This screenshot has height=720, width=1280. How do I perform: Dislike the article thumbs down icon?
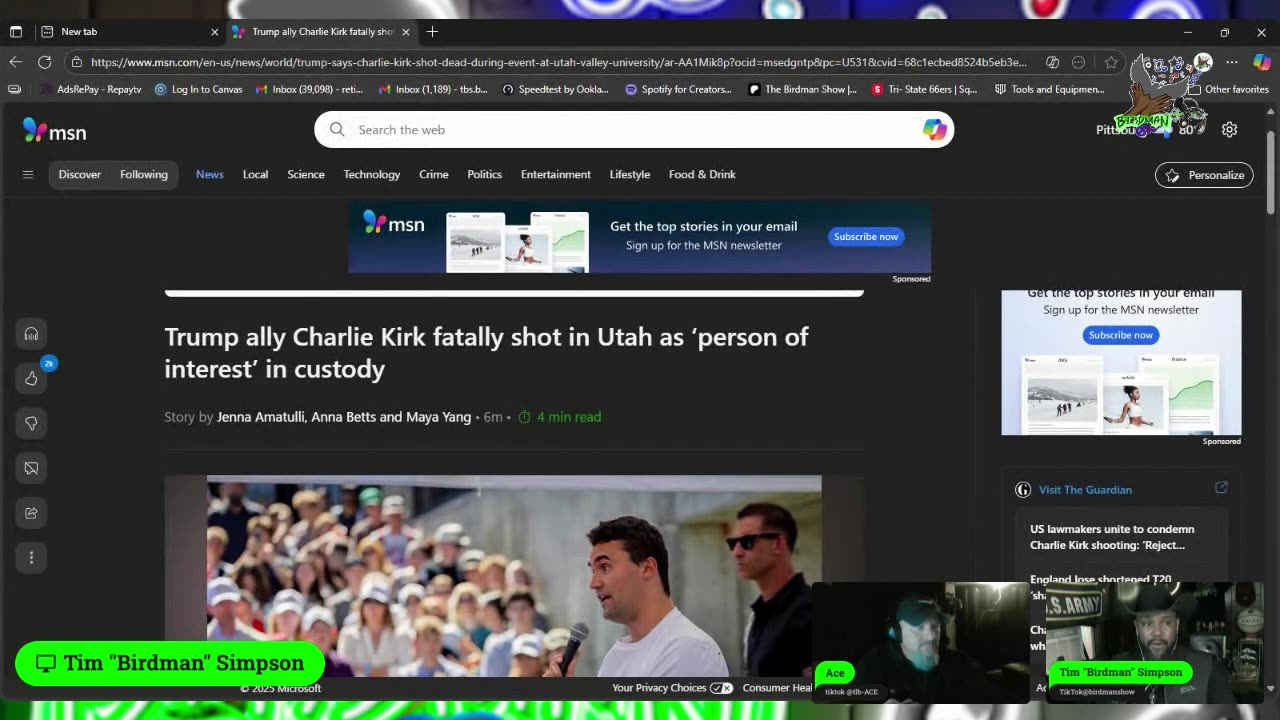(x=31, y=423)
